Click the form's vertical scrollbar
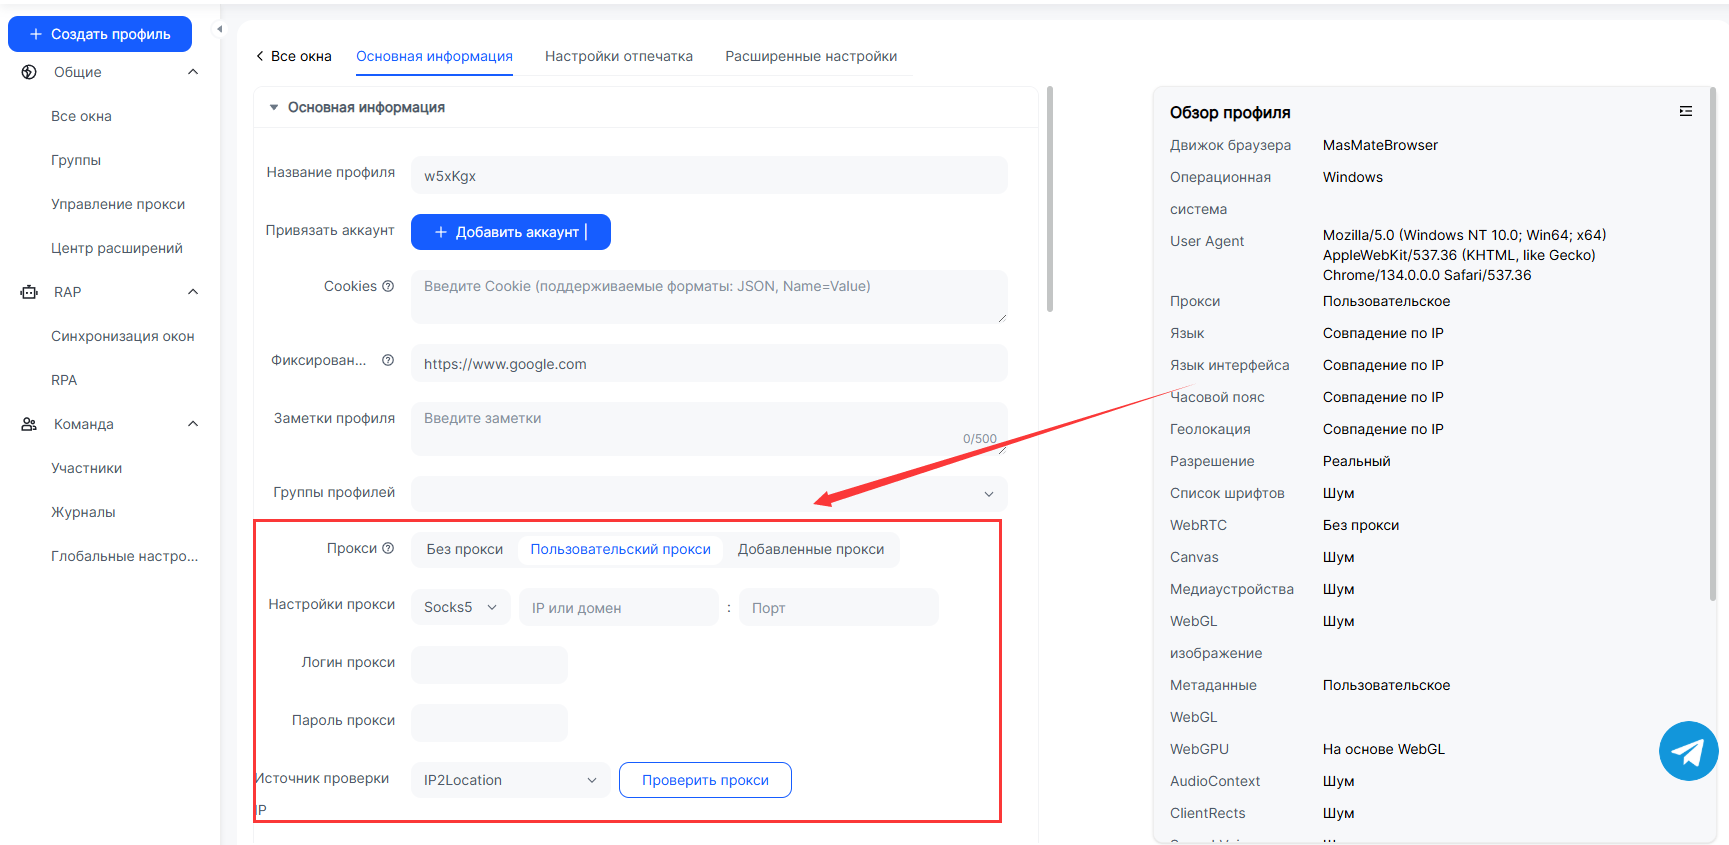 (1049, 200)
